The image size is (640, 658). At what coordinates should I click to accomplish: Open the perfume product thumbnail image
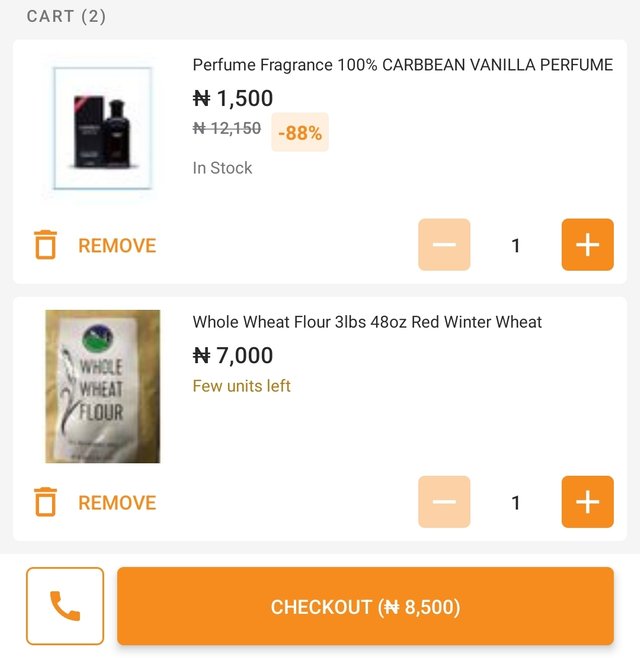(x=103, y=128)
